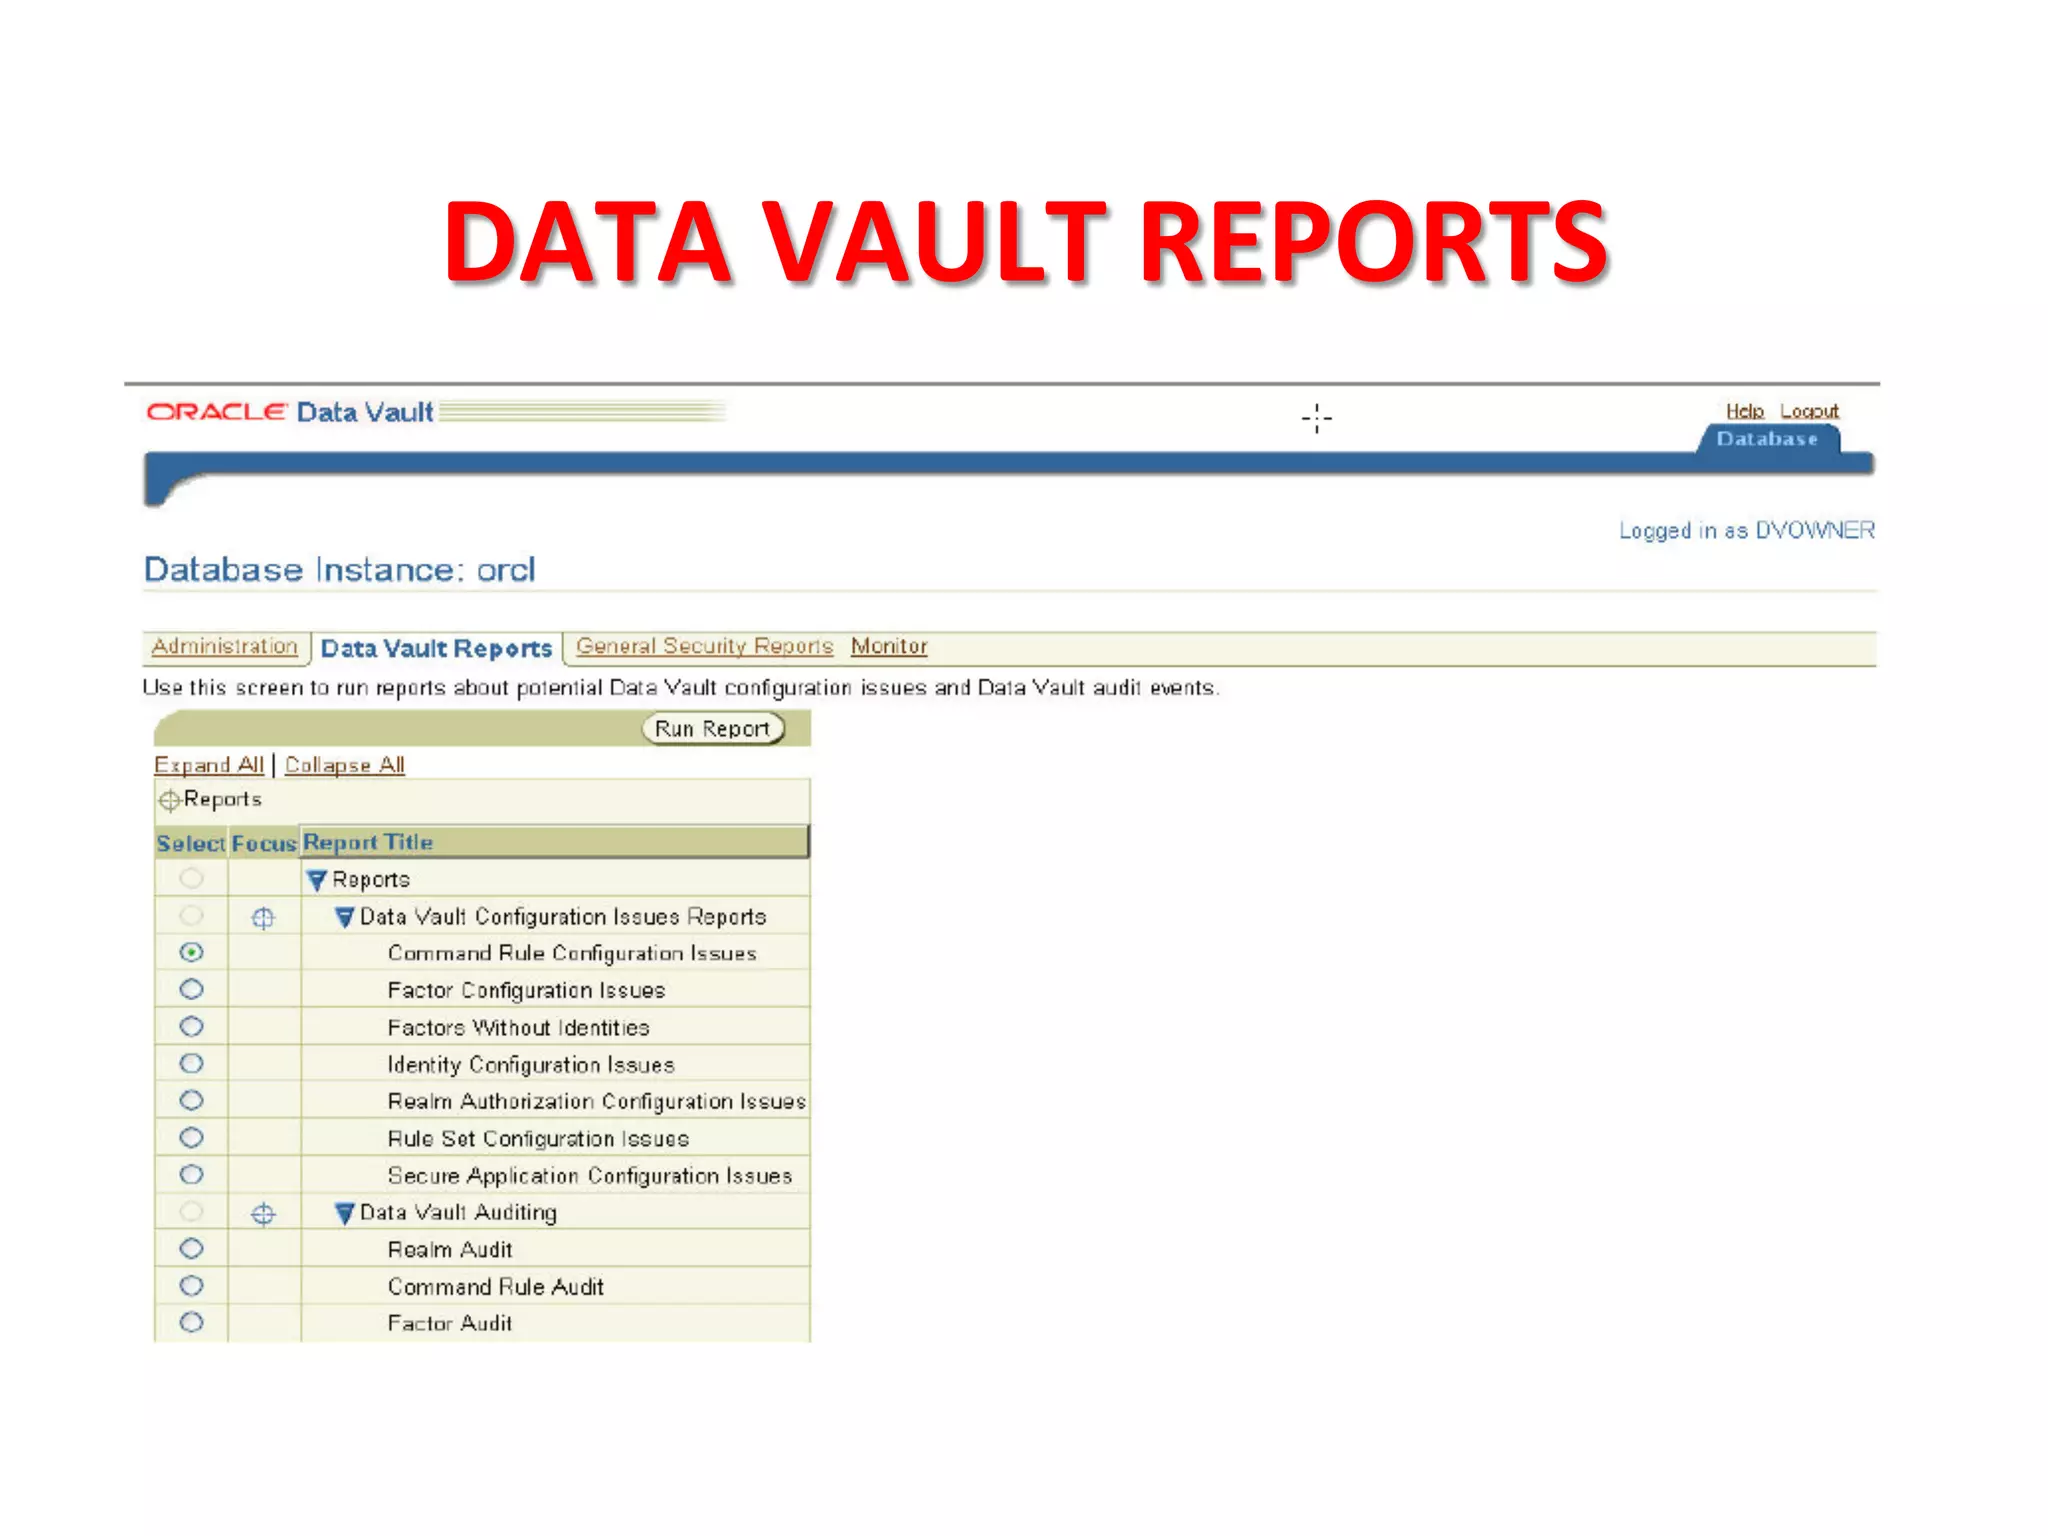Select Realm Audit radio button
The image size is (2048, 1536).
tap(191, 1248)
